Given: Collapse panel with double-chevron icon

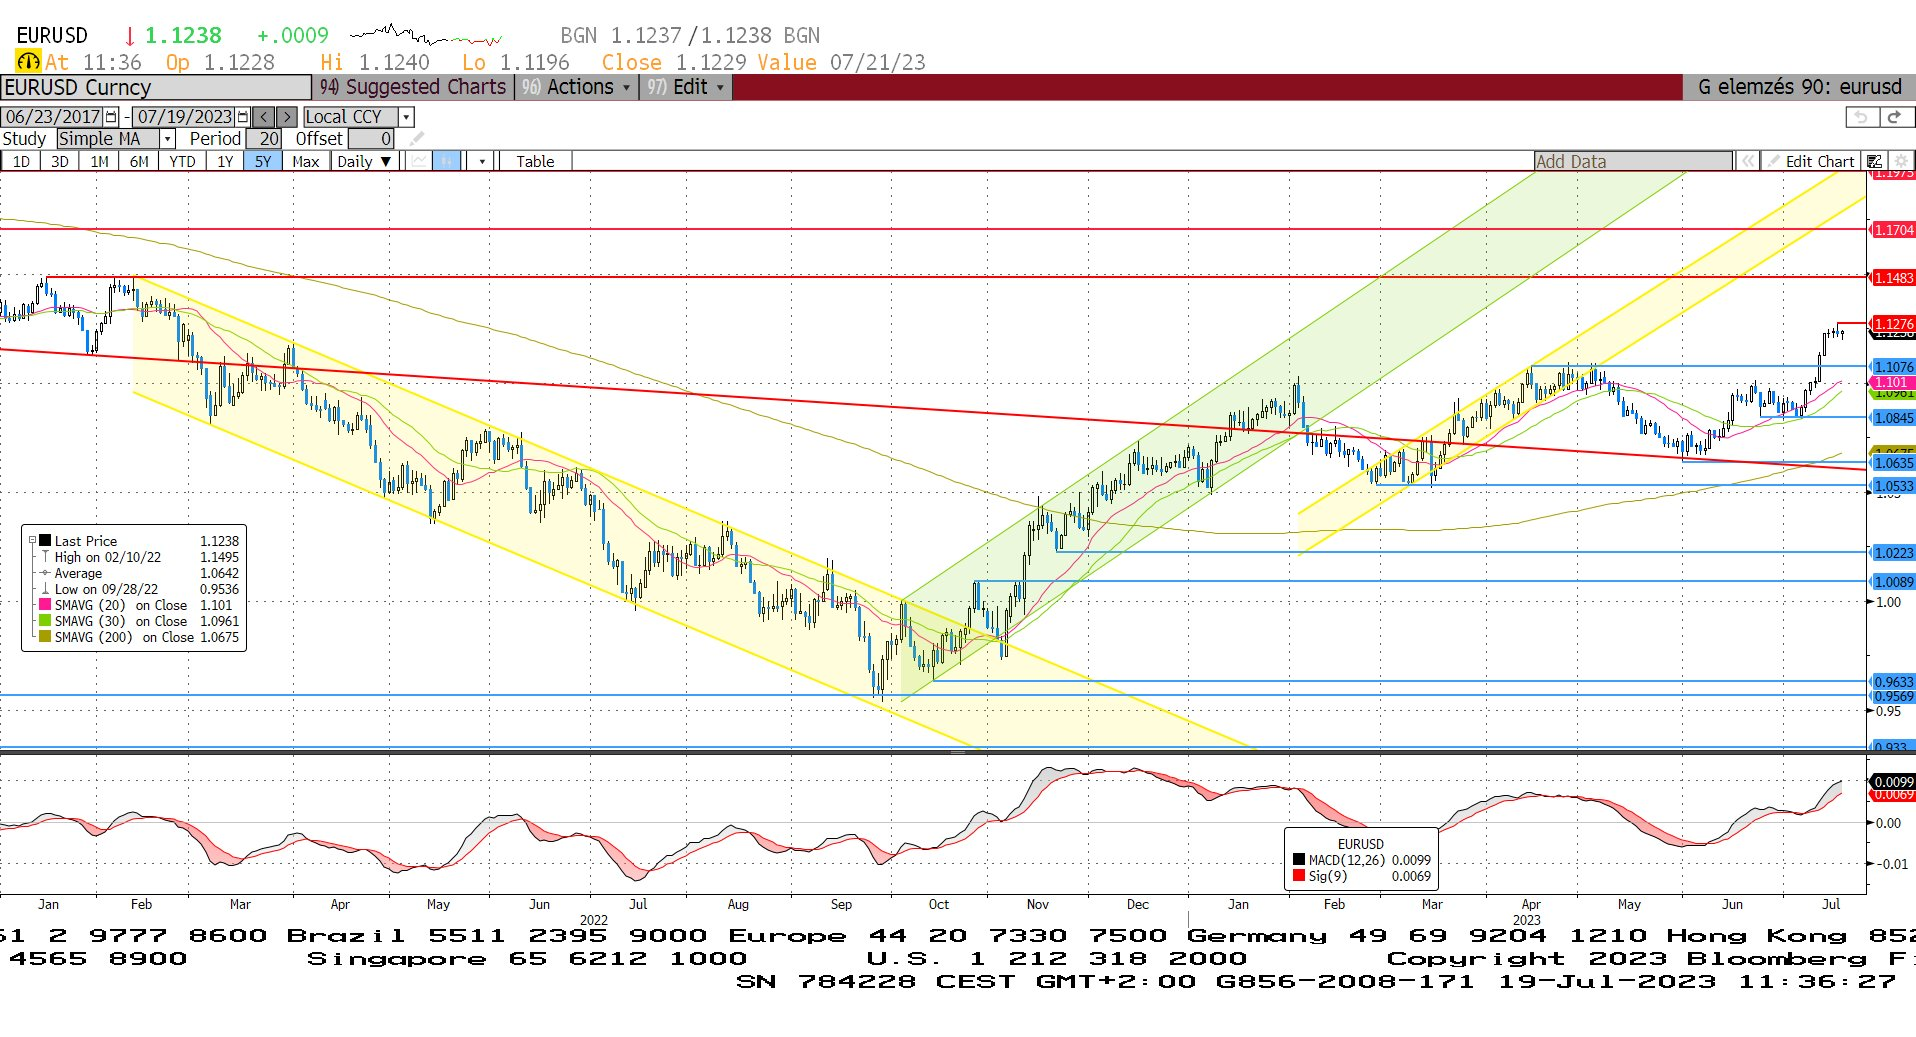Looking at the screenshot, I should click(x=1747, y=161).
